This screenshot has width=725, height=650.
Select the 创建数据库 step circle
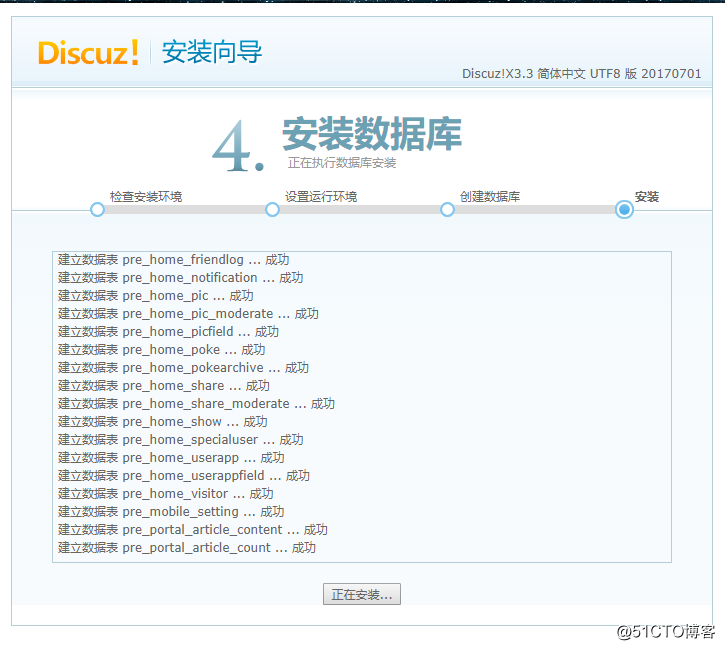(x=447, y=209)
